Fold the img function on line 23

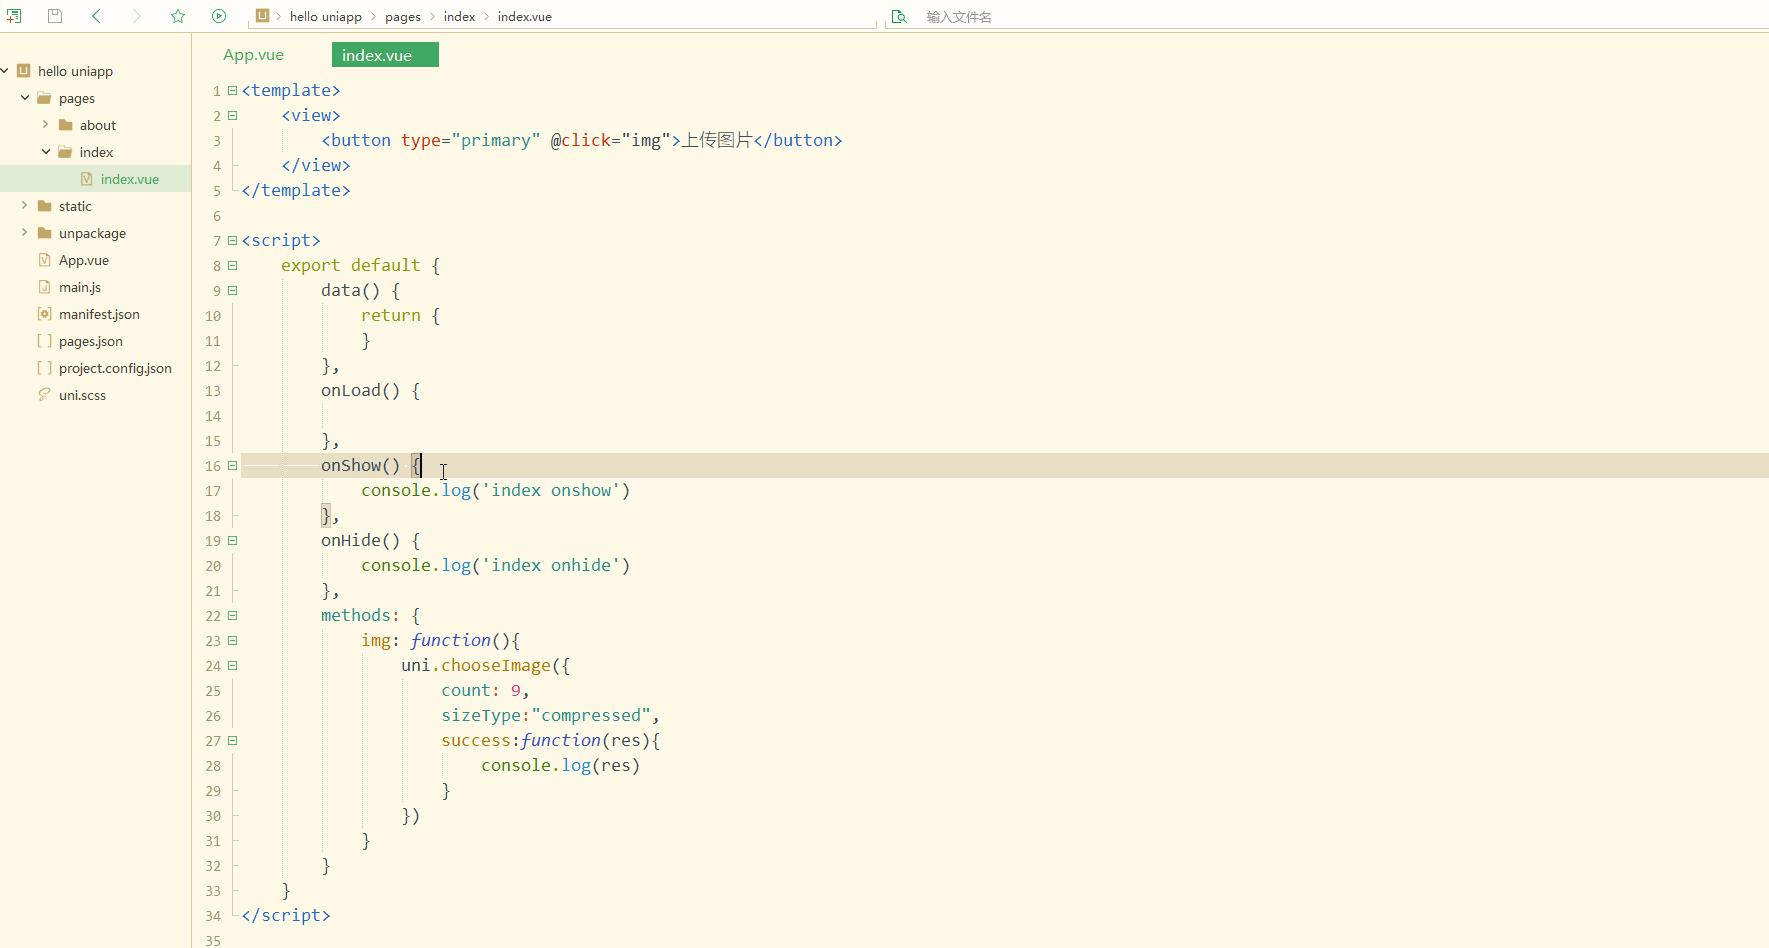pyautogui.click(x=232, y=640)
